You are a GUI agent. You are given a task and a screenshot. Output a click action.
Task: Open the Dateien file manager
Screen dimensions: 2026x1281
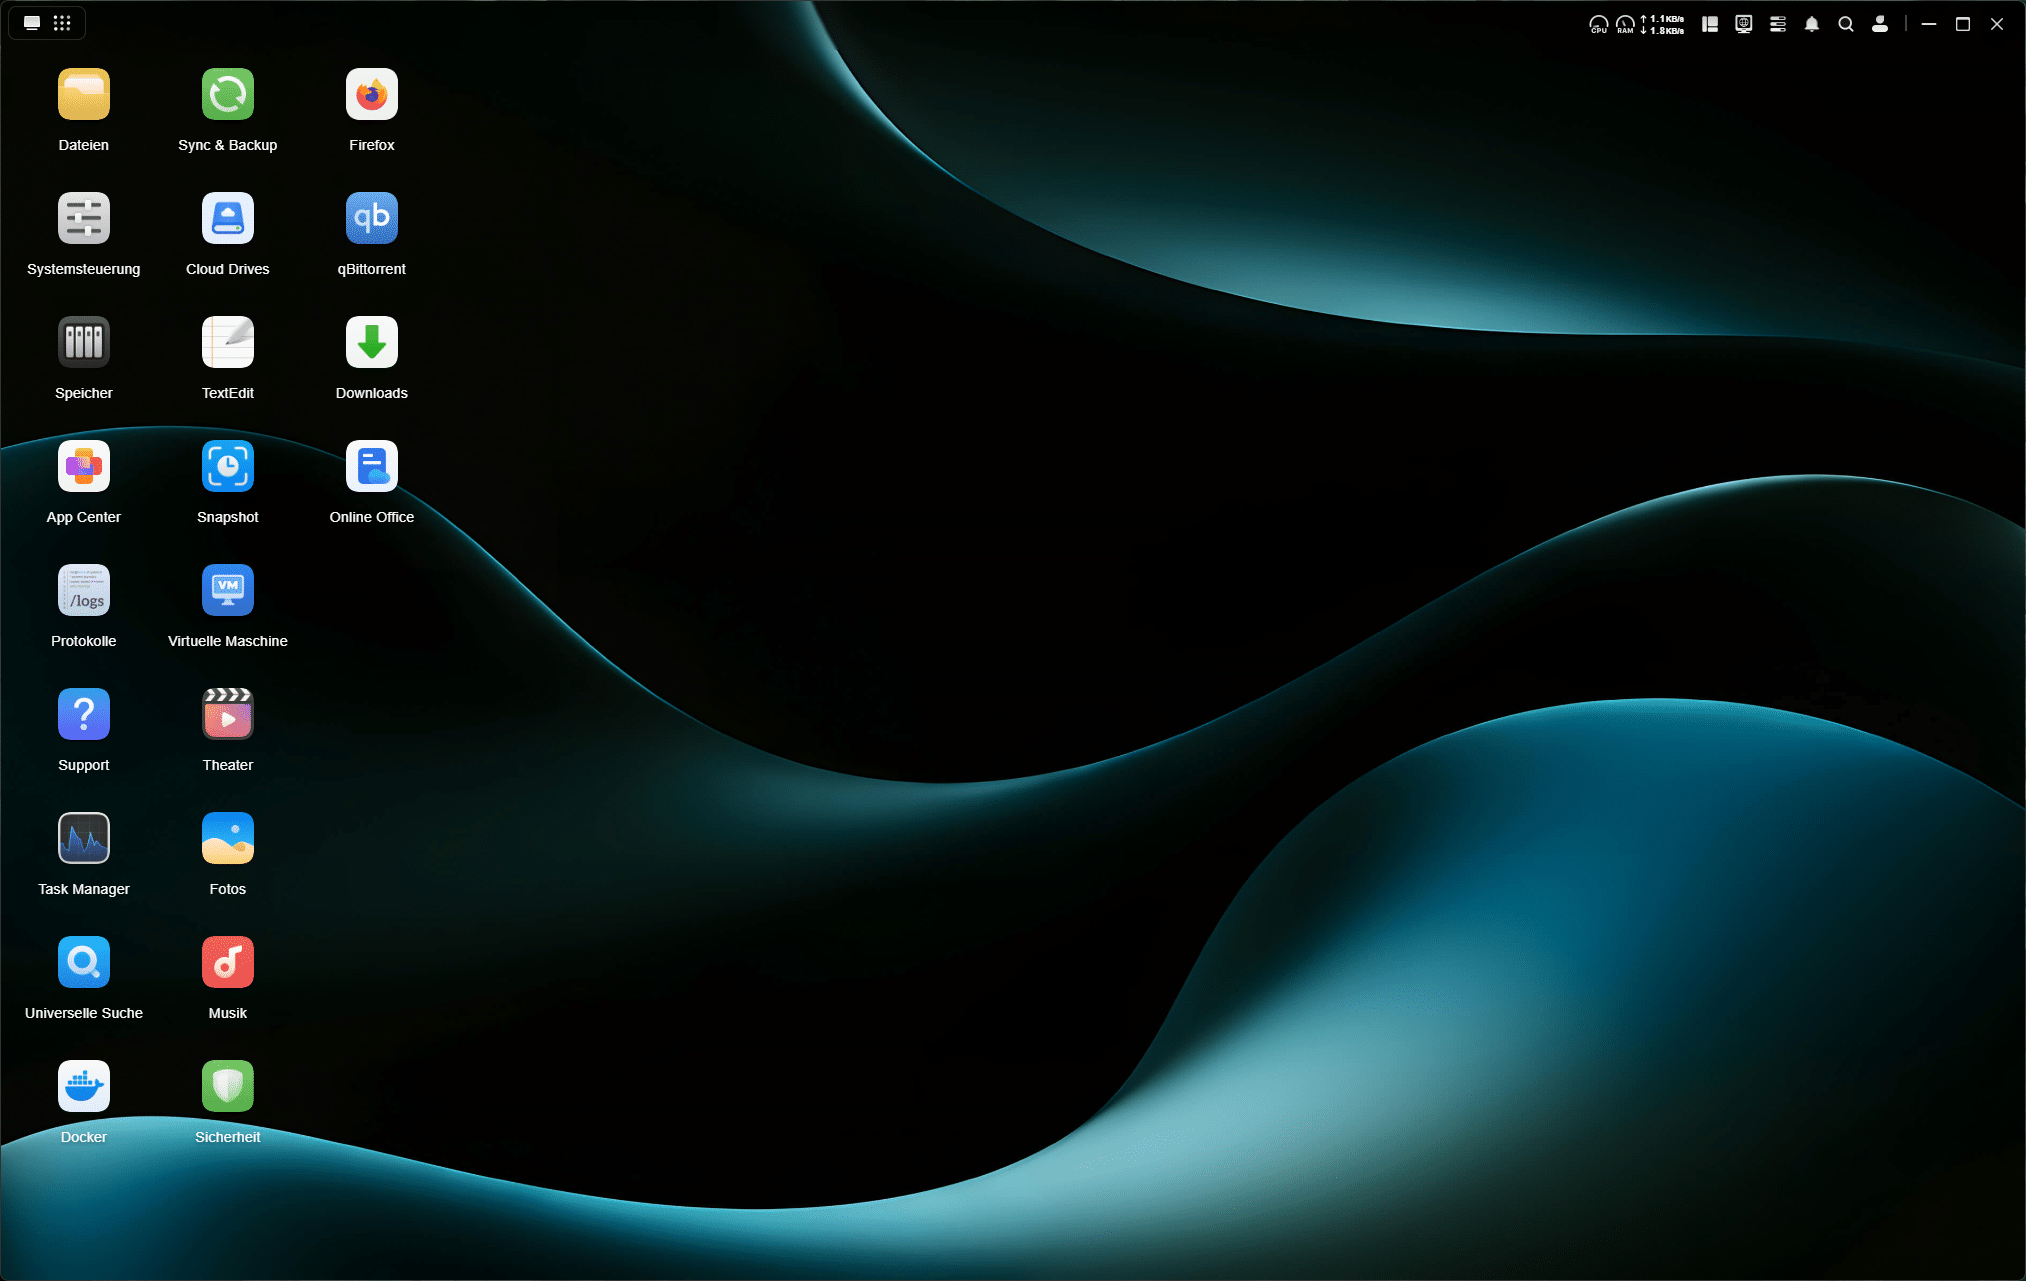84,95
